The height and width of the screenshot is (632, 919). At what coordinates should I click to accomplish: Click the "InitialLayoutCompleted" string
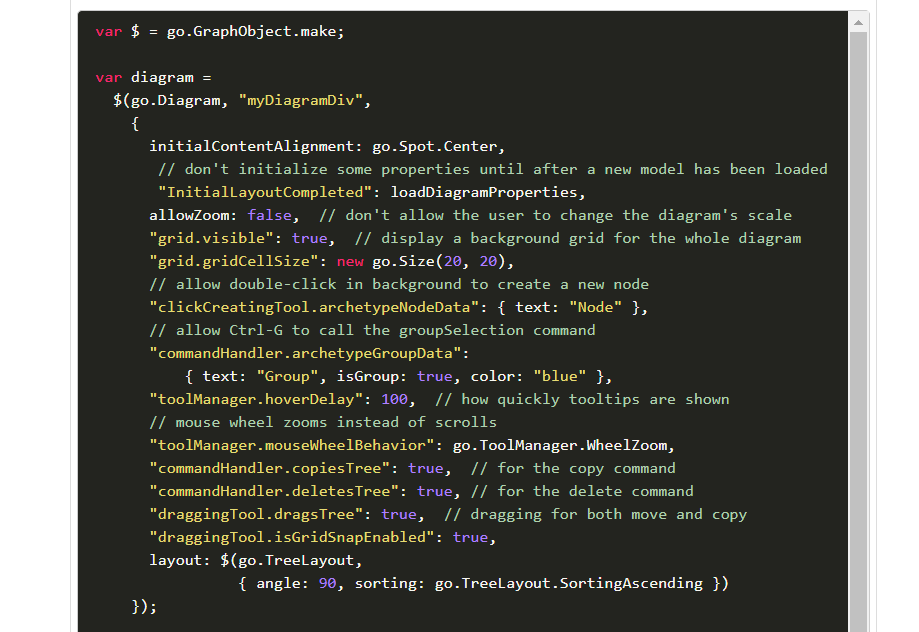coord(265,192)
